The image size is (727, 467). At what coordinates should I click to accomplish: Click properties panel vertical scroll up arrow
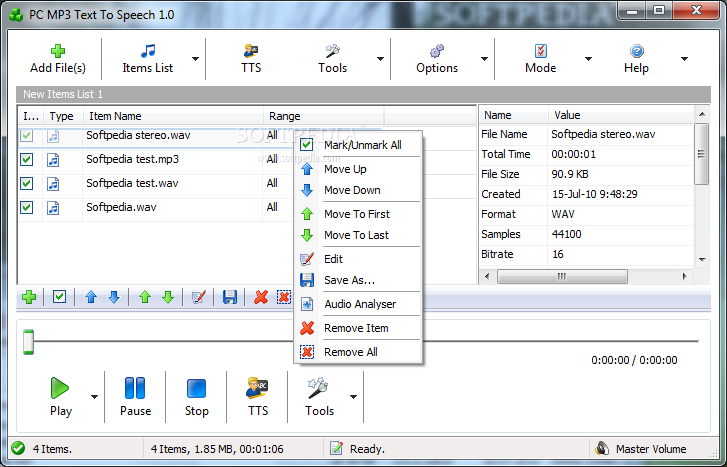[702, 114]
